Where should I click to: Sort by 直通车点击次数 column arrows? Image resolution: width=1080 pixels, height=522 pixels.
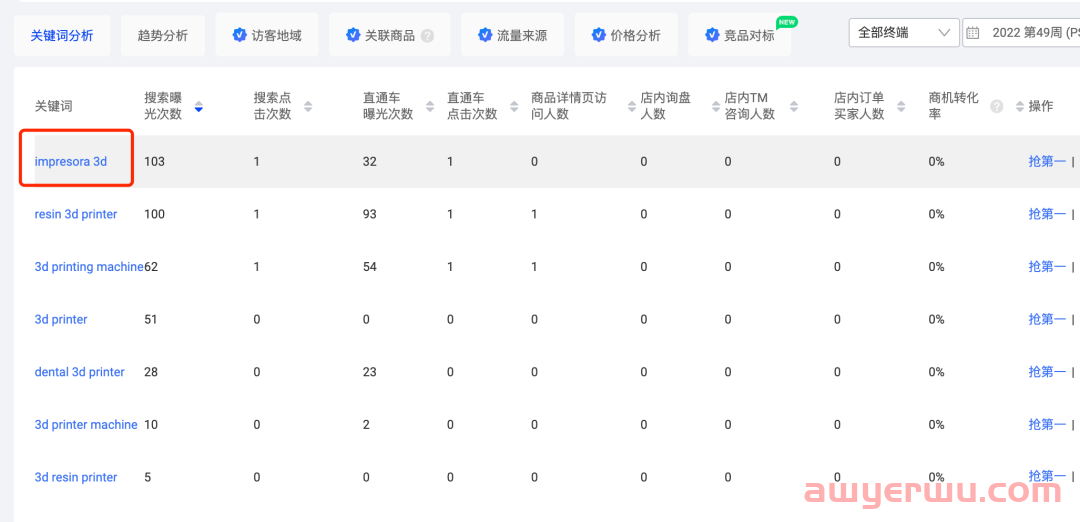(x=514, y=106)
